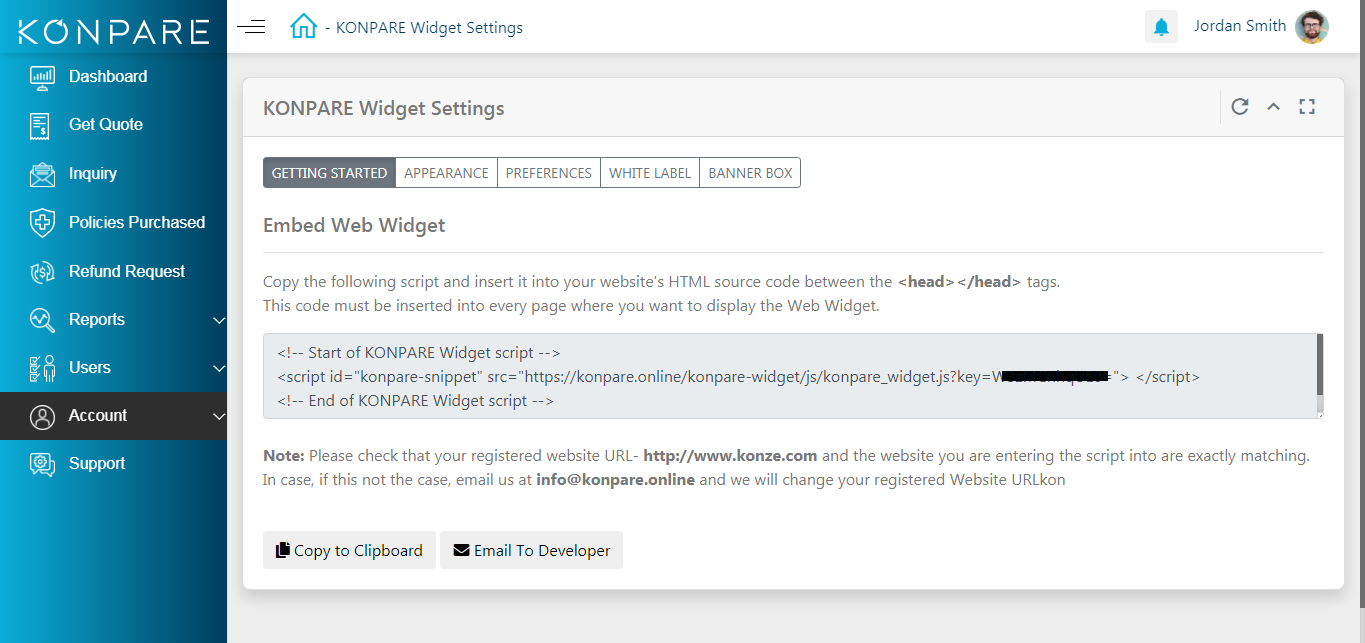The height and width of the screenshot is (643, 1365).
Task: Expand the panel to fullscreen
Action: (x=1306, y=107)
